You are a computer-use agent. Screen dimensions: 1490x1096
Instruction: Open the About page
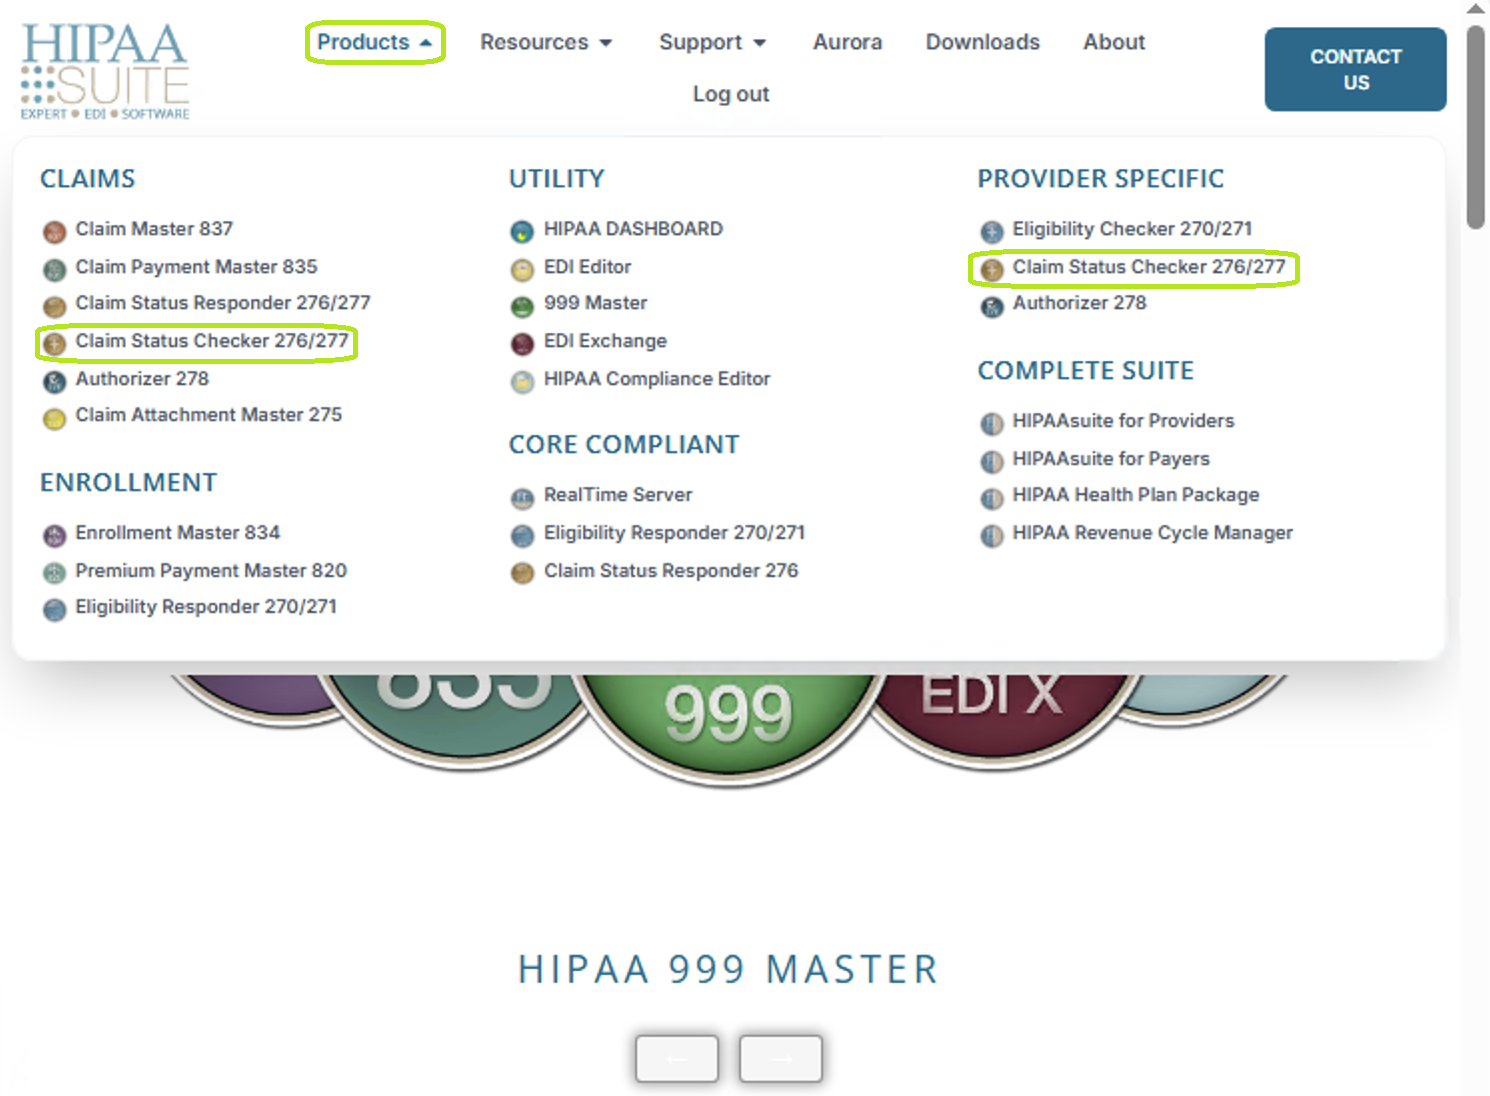point(1114,42)
